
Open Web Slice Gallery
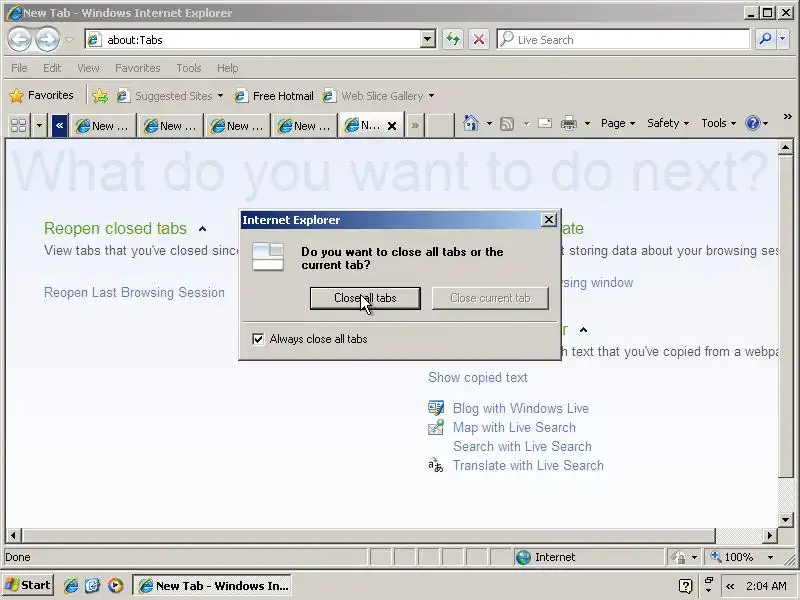378,96
